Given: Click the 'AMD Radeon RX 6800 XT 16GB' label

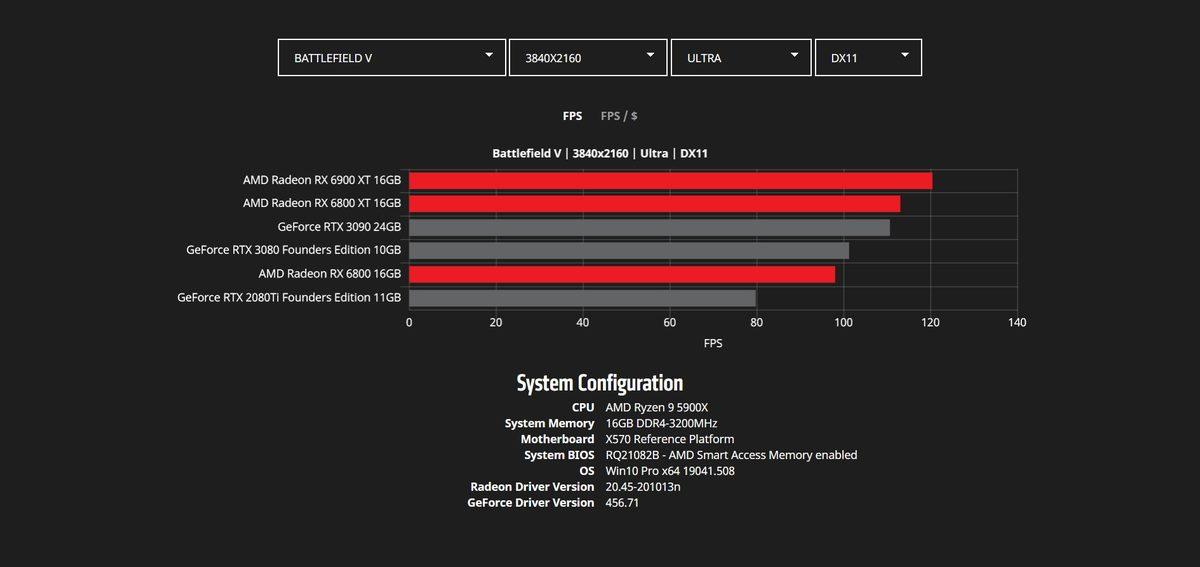Looking at the screenshot, I should pos(322,203).
